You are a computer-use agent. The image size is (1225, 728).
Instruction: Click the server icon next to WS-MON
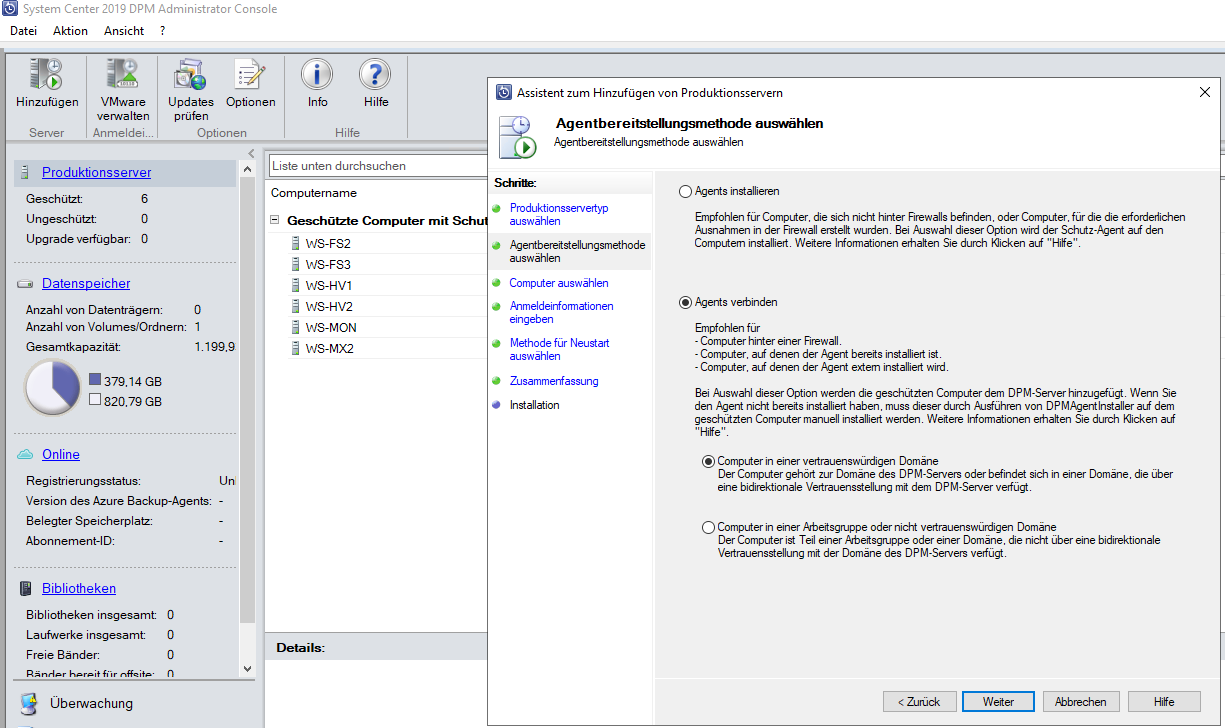tap(295, 327)
